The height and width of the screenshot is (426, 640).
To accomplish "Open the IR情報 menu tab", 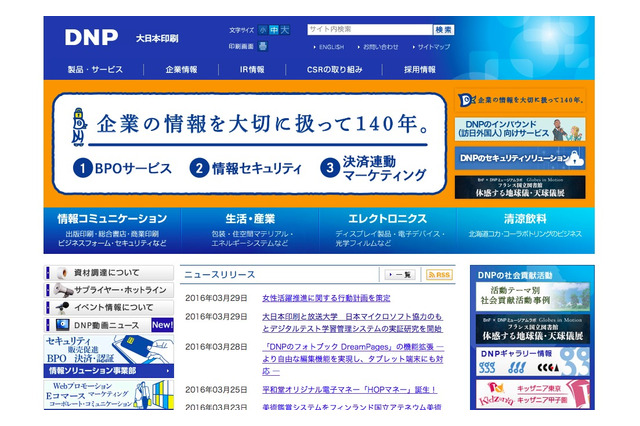I will click(x=252, y=70).
